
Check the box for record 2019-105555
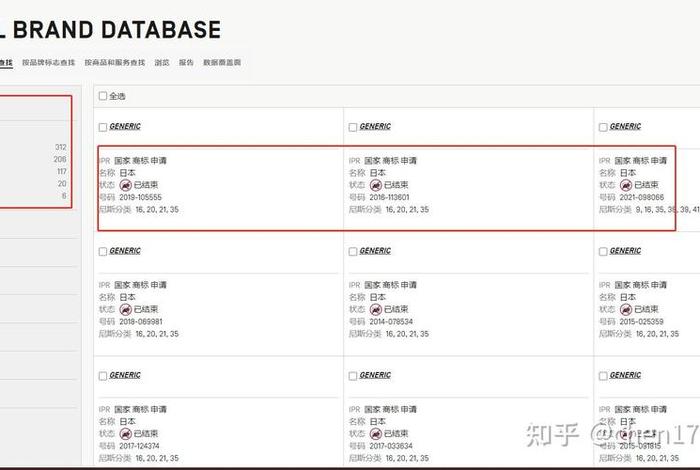(103, 127)
